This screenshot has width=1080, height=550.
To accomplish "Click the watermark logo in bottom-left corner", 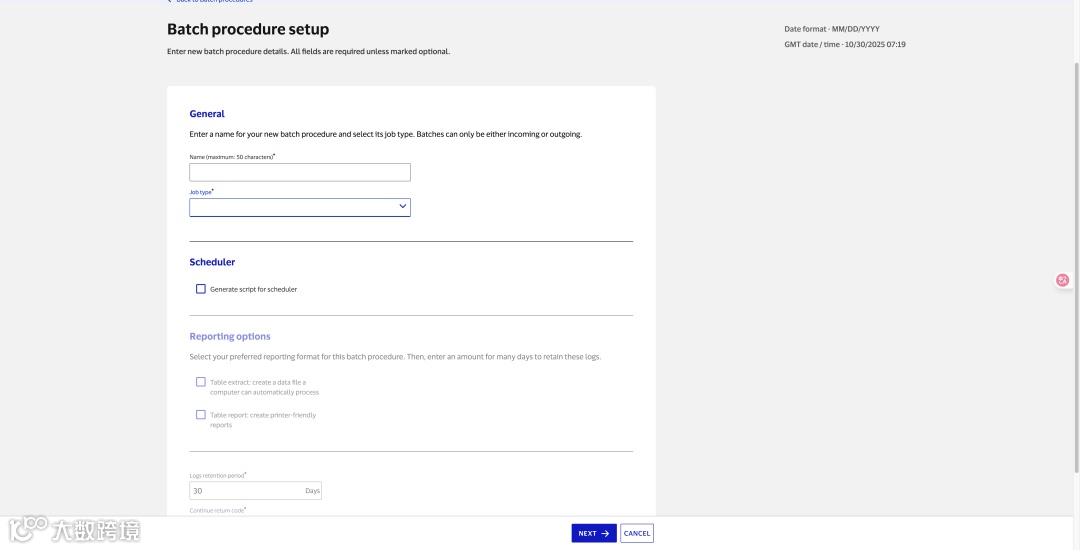I will pos(75,529).
